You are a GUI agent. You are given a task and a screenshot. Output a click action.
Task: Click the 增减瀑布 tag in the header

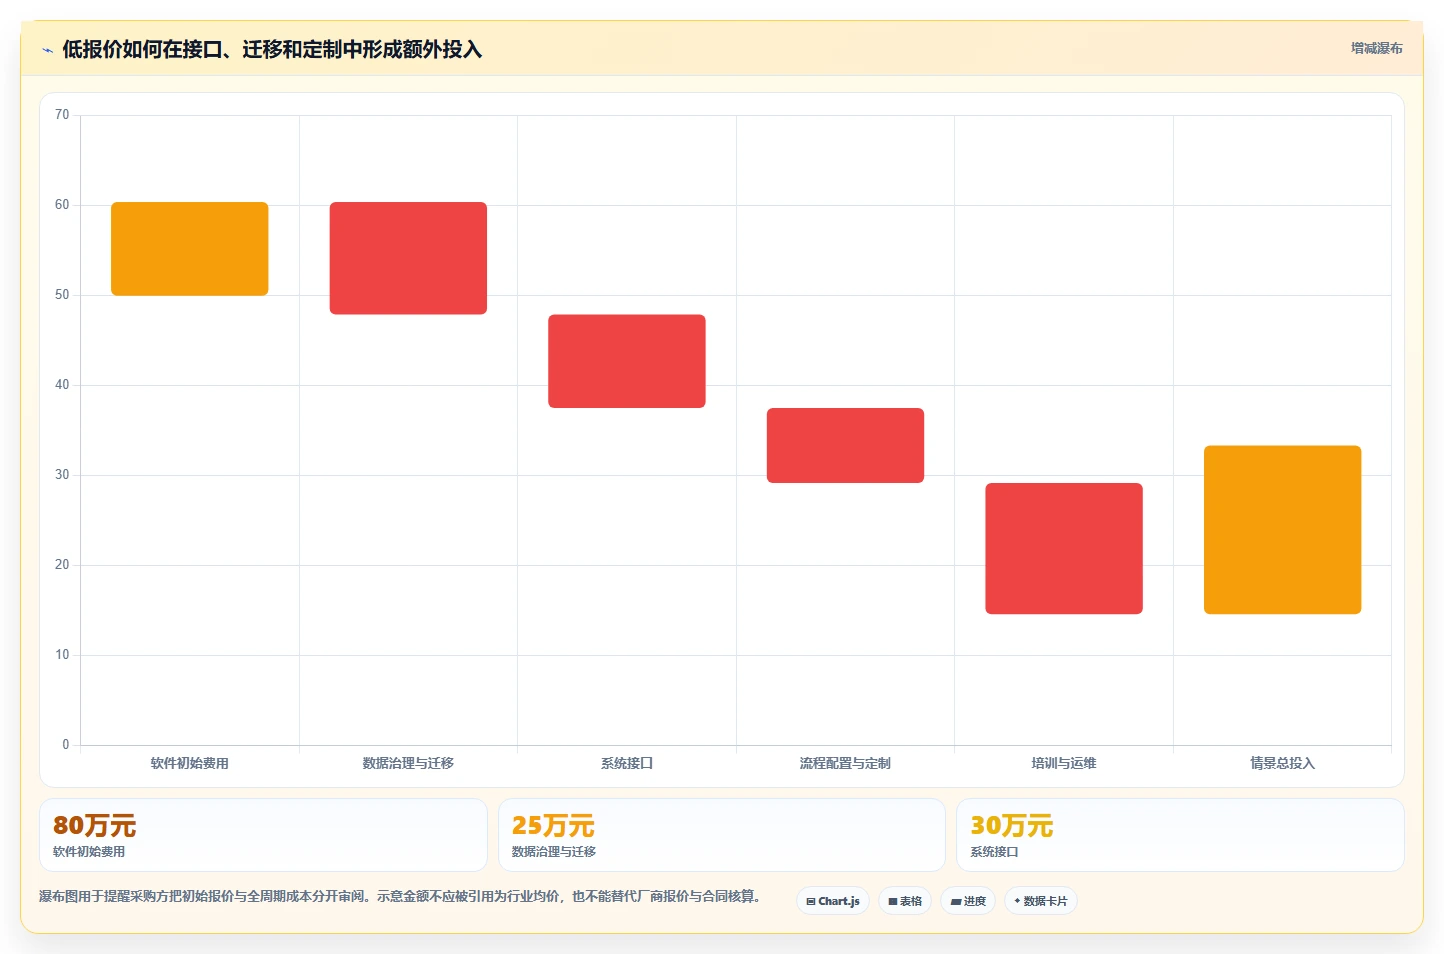click(x=1376, y=48)
